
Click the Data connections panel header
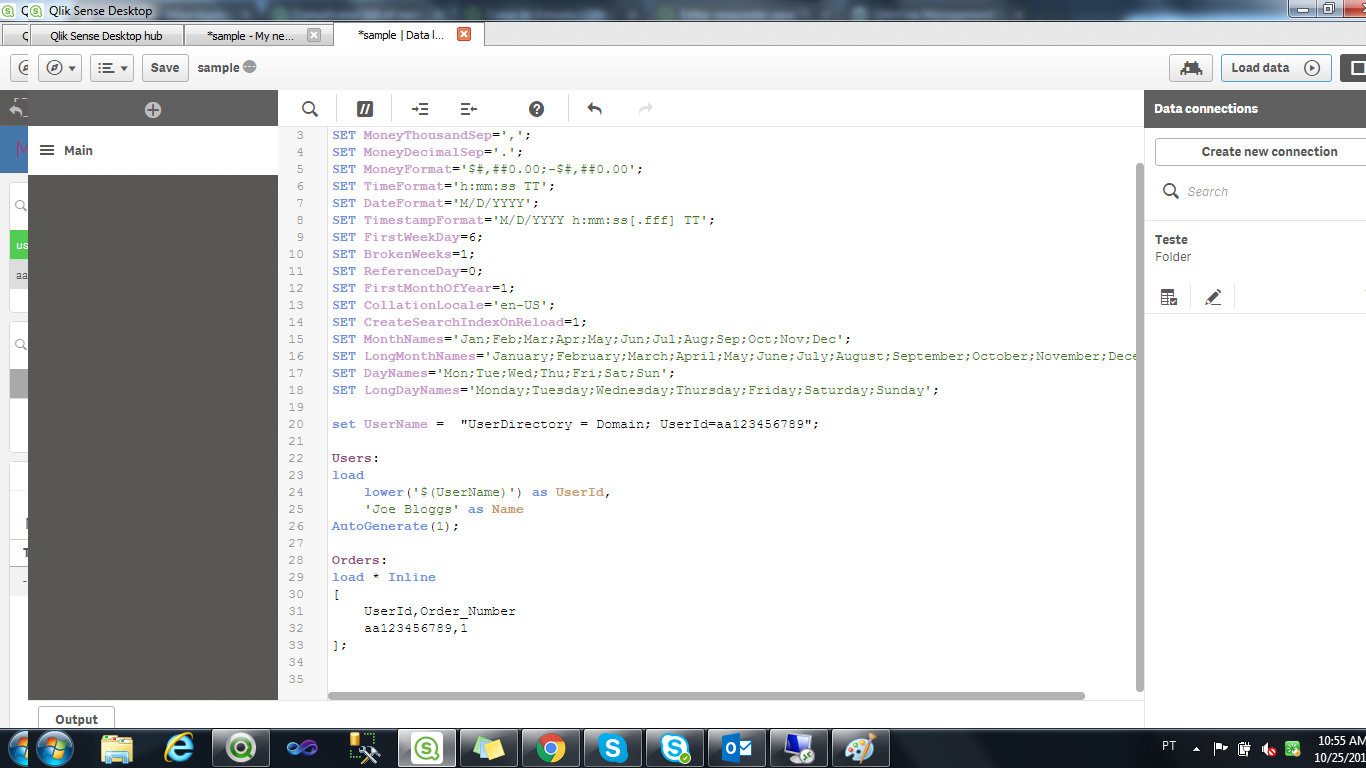[1255, 109]
